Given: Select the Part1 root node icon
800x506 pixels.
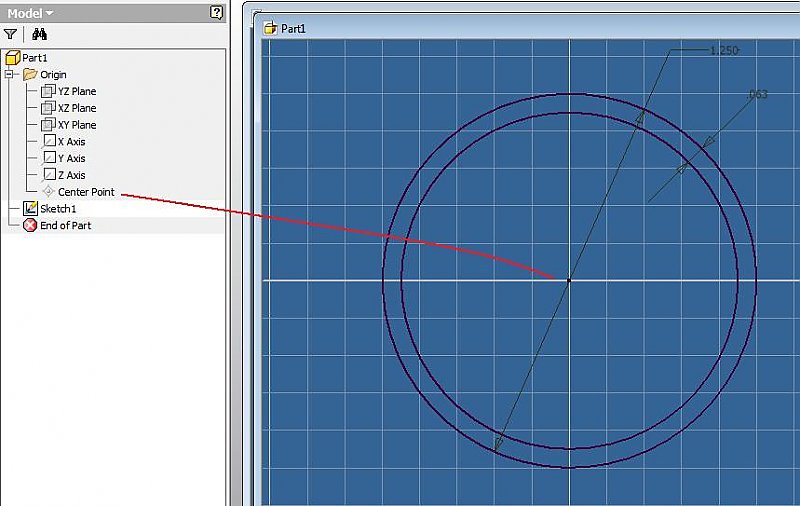Looking at the screenshot, I should 13,58.
